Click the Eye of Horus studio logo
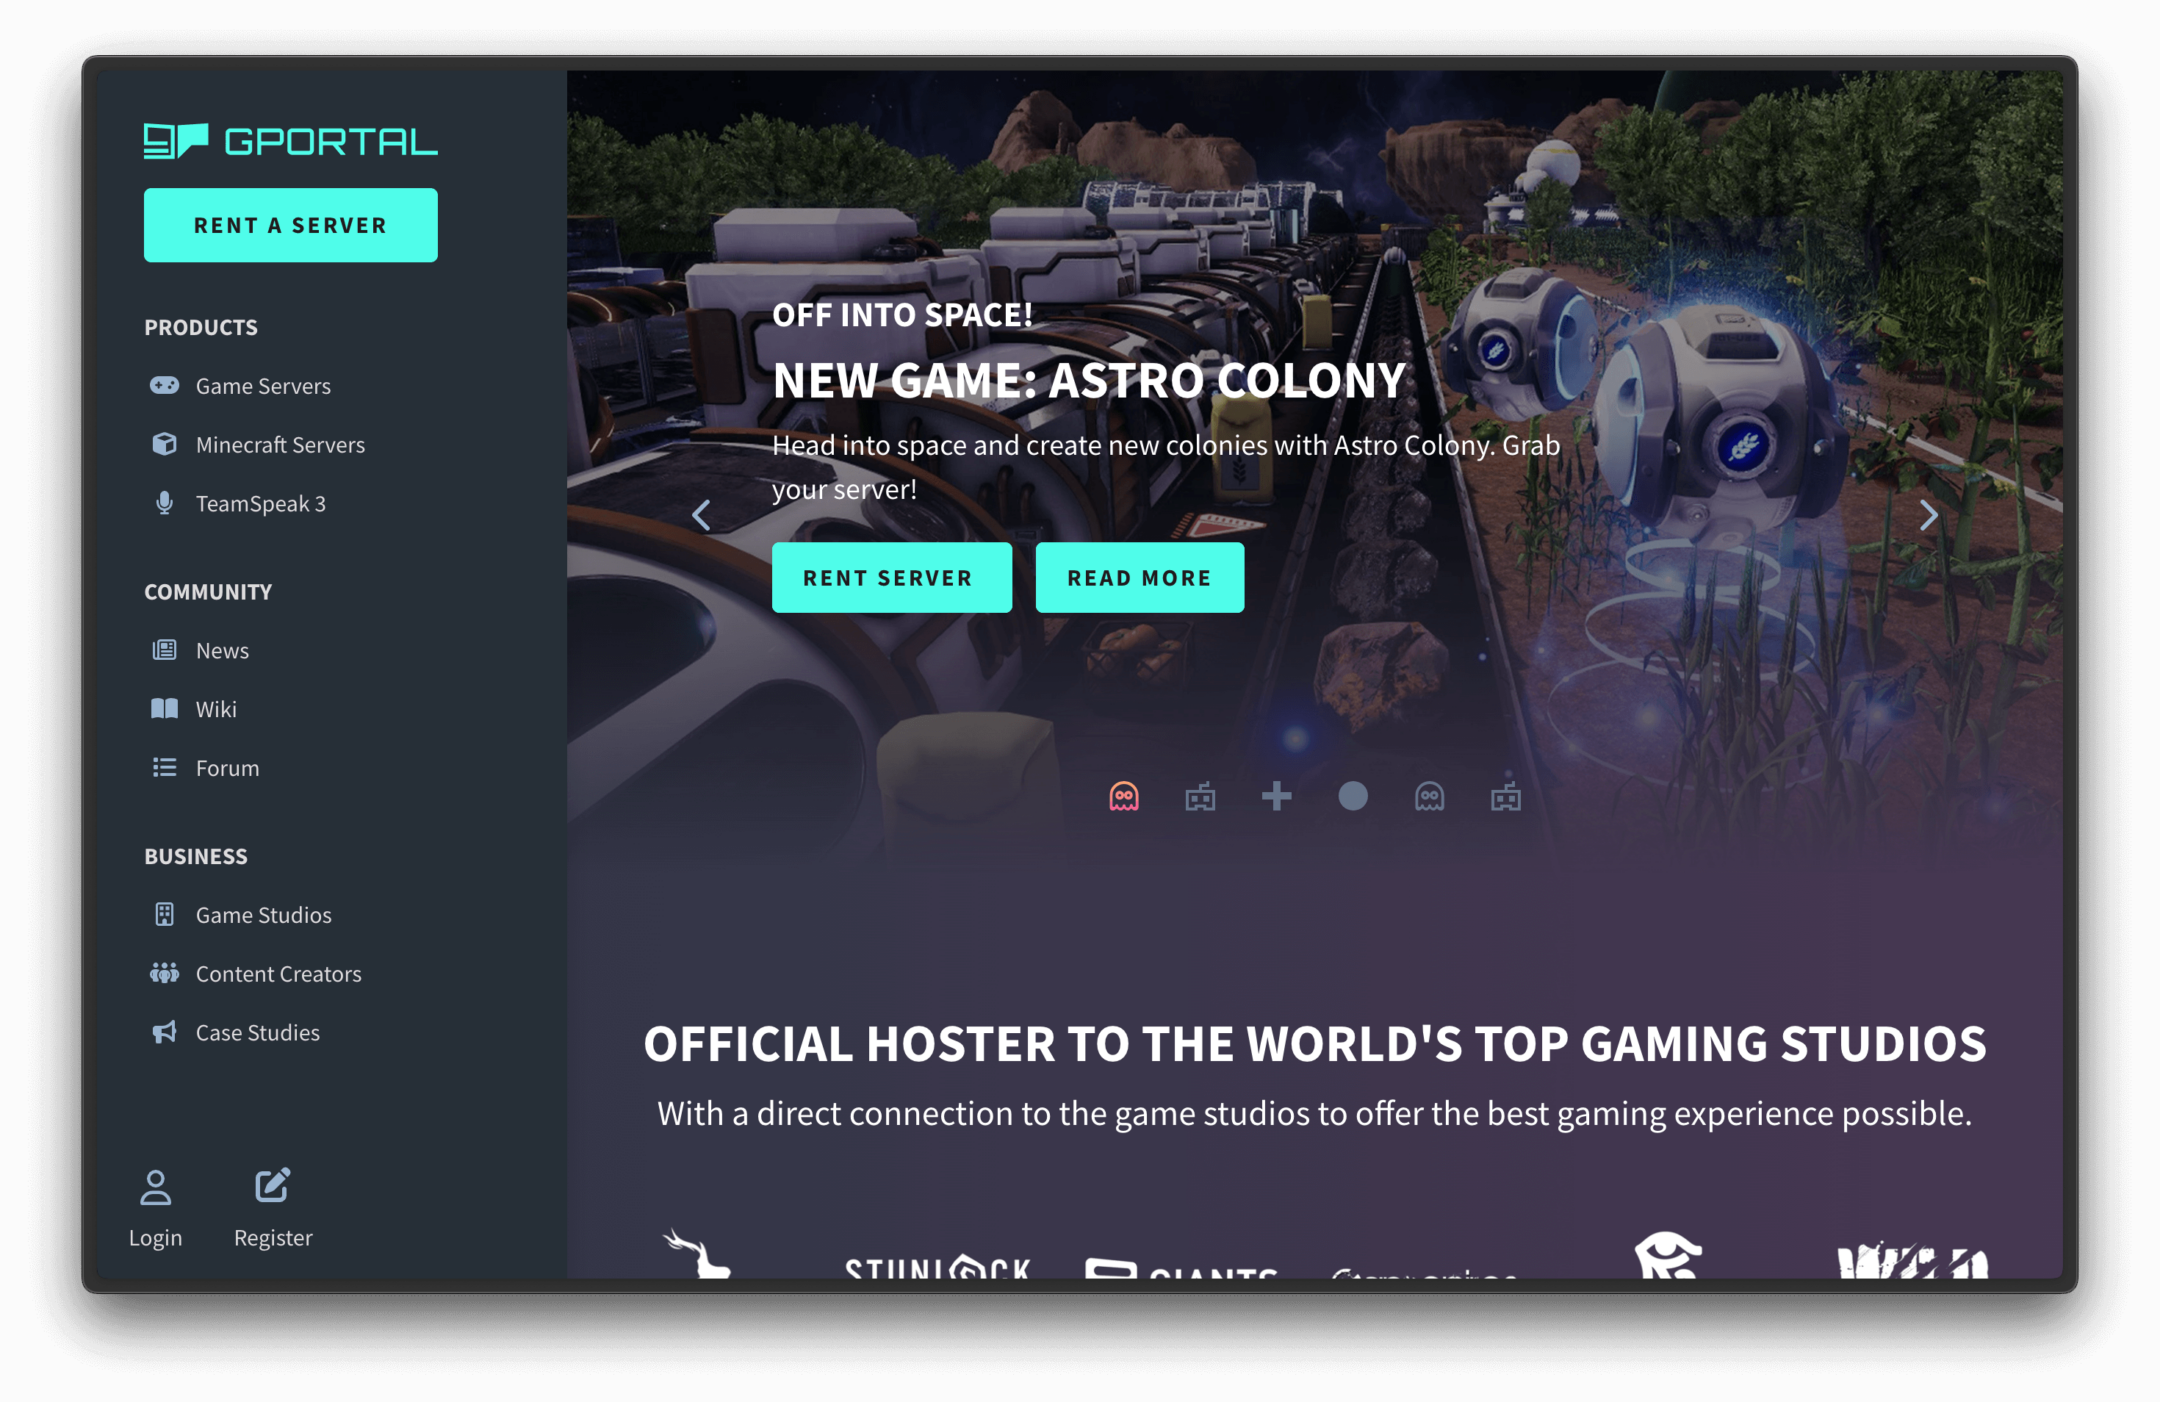Screen dimensions: 2160x1402 [1667, 1255]
